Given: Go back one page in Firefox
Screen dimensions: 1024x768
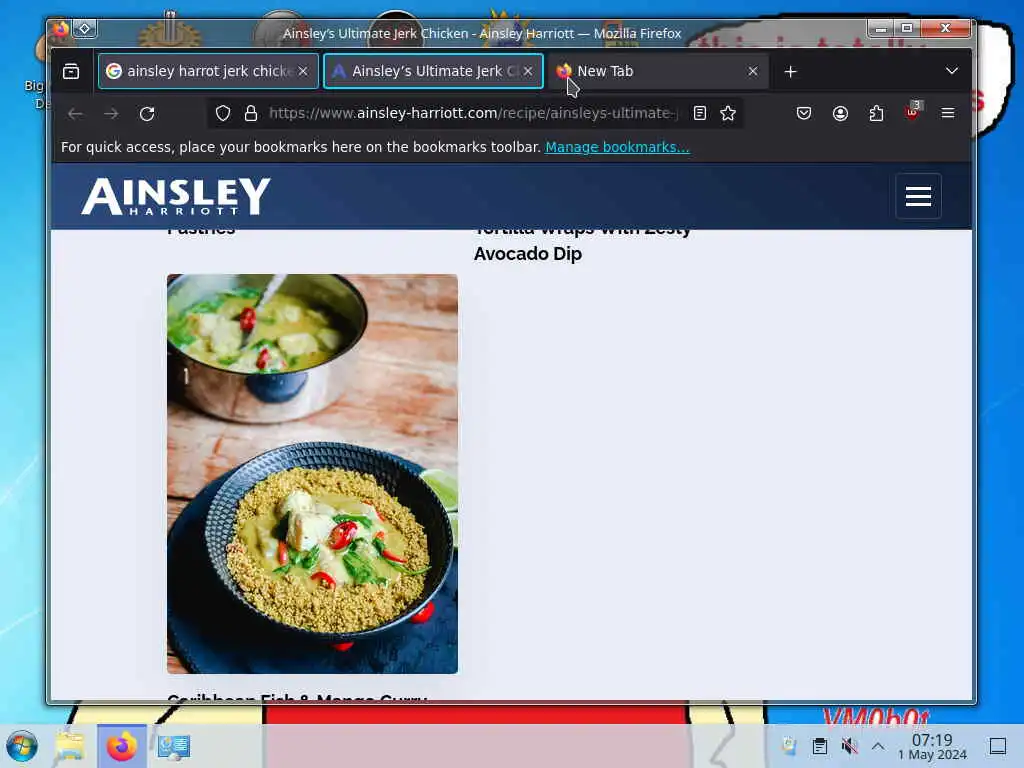Looking at the screenshot, I should [75, 114].
